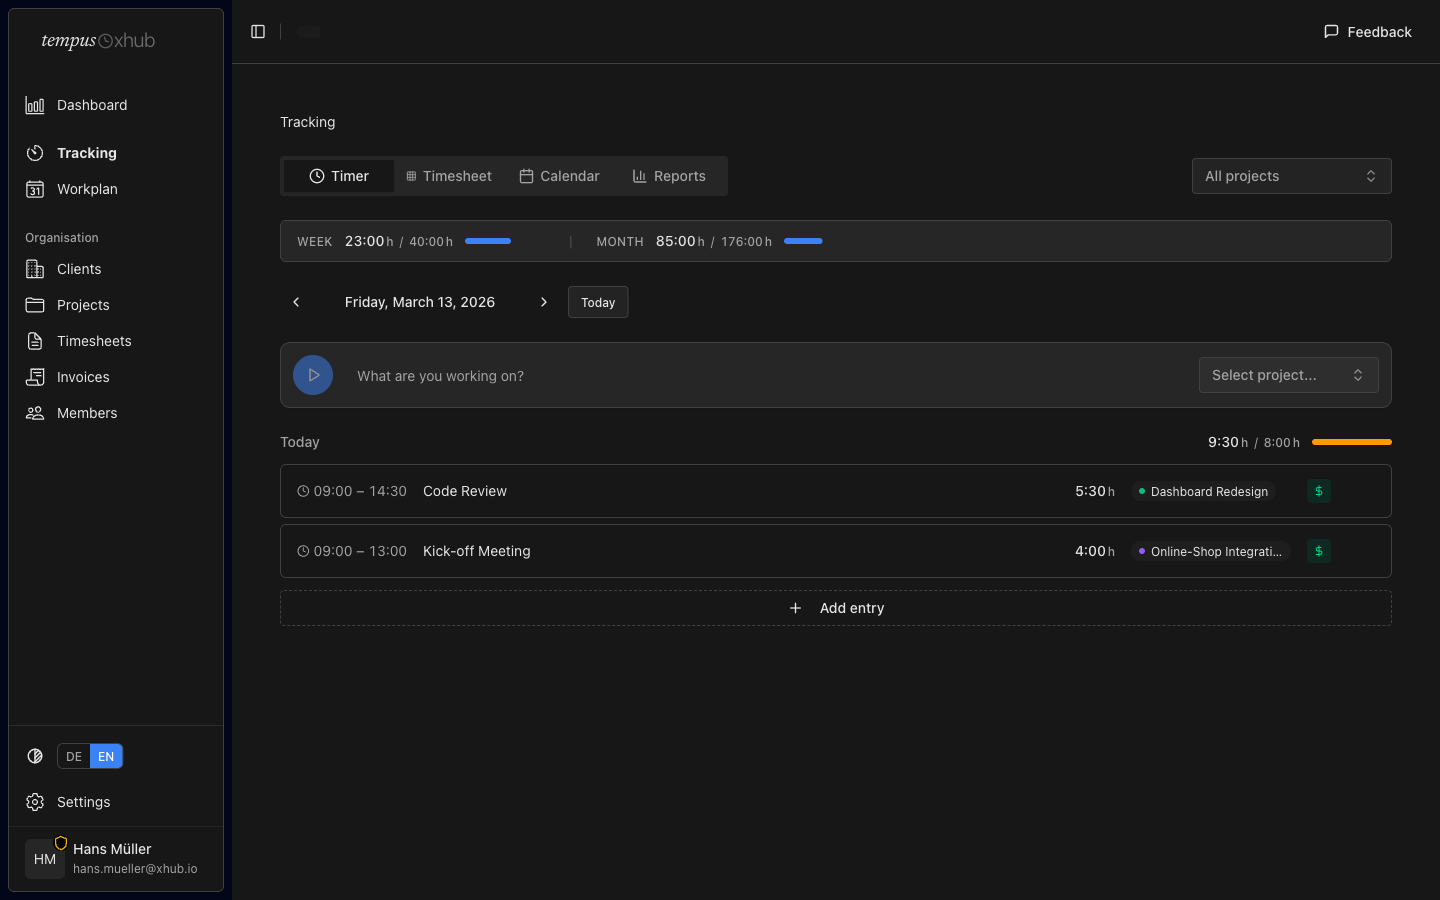This screenshot has height=900, width=1440.
Task: Go to Invoices in sidebar
Action: coord(83,377)
